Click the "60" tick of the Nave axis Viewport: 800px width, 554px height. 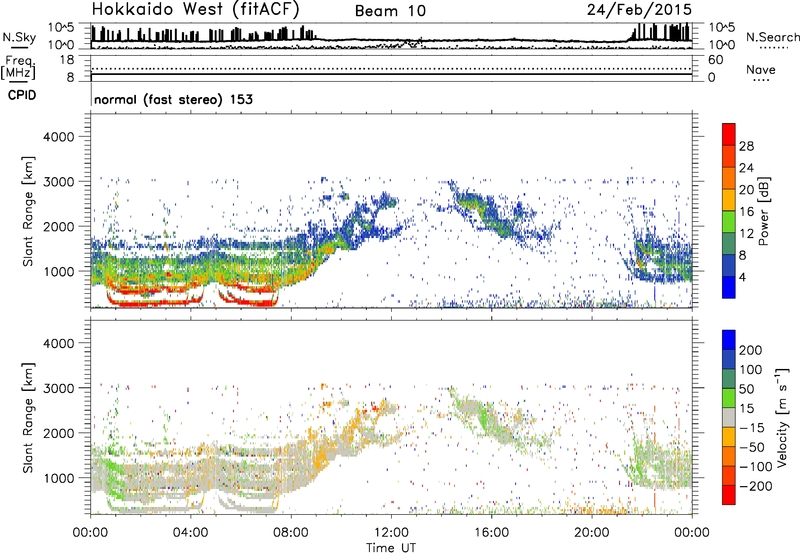click(715, 60)
